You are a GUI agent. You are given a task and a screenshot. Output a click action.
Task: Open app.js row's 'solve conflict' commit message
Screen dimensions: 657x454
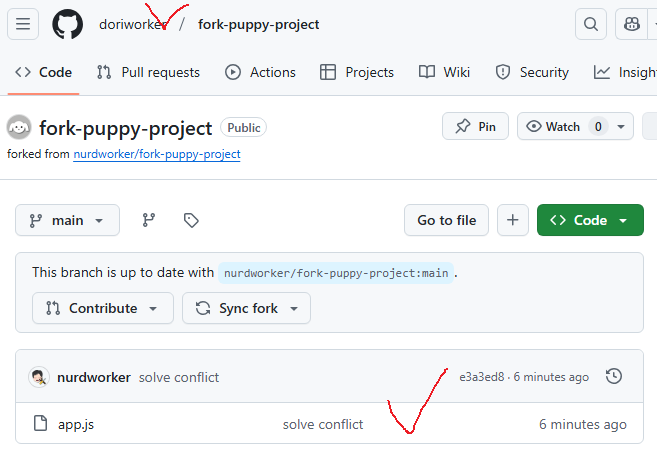(323, 425)
